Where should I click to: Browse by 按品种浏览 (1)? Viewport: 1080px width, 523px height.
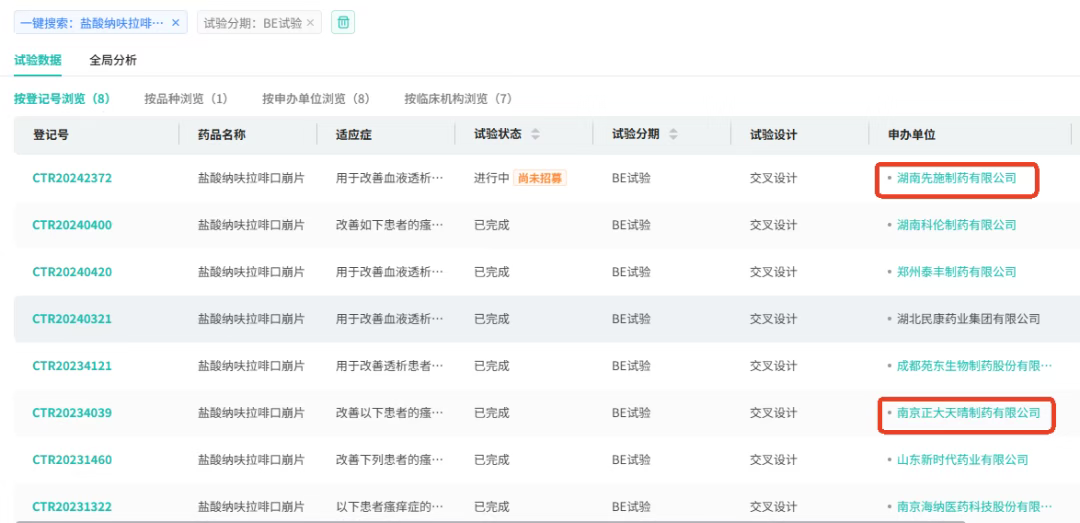186,98
